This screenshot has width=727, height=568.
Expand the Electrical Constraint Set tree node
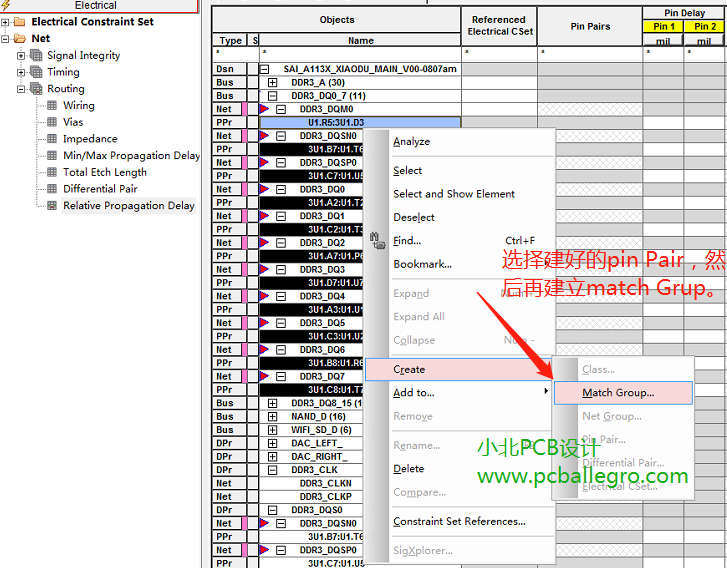6,22
